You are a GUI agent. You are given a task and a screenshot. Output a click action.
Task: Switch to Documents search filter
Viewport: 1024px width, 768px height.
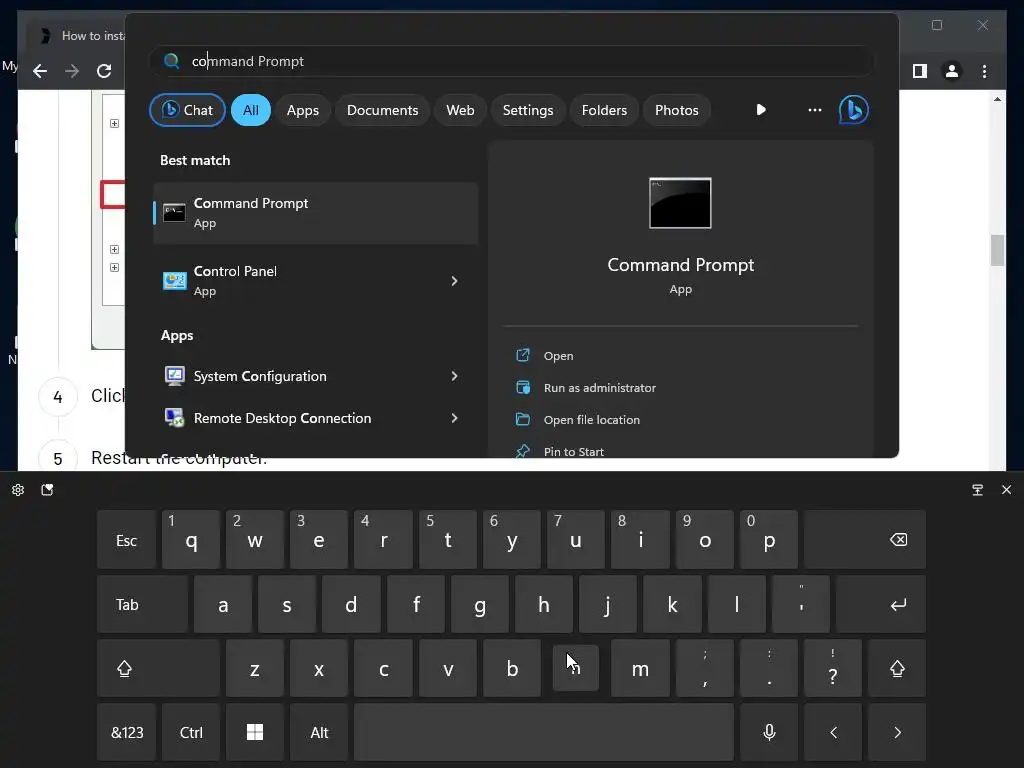point(382,110)
